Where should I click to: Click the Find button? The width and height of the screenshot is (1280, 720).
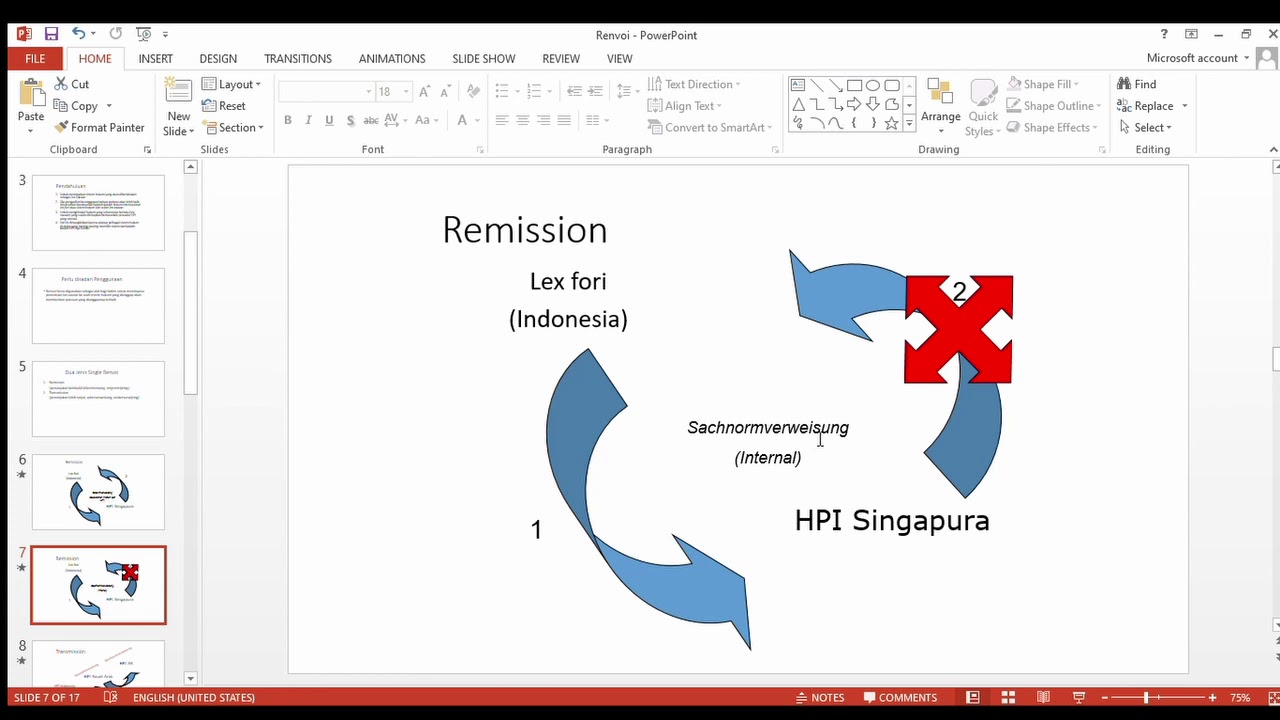pos(1137,84)
